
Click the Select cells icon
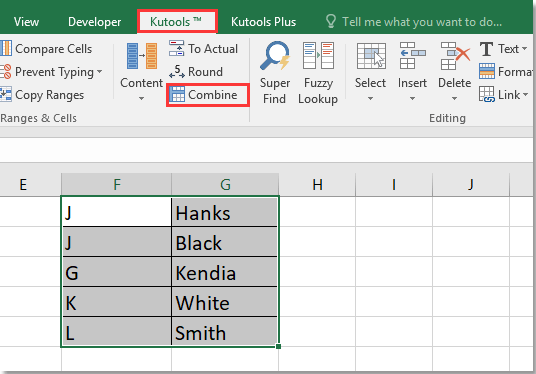coord(371,56)
